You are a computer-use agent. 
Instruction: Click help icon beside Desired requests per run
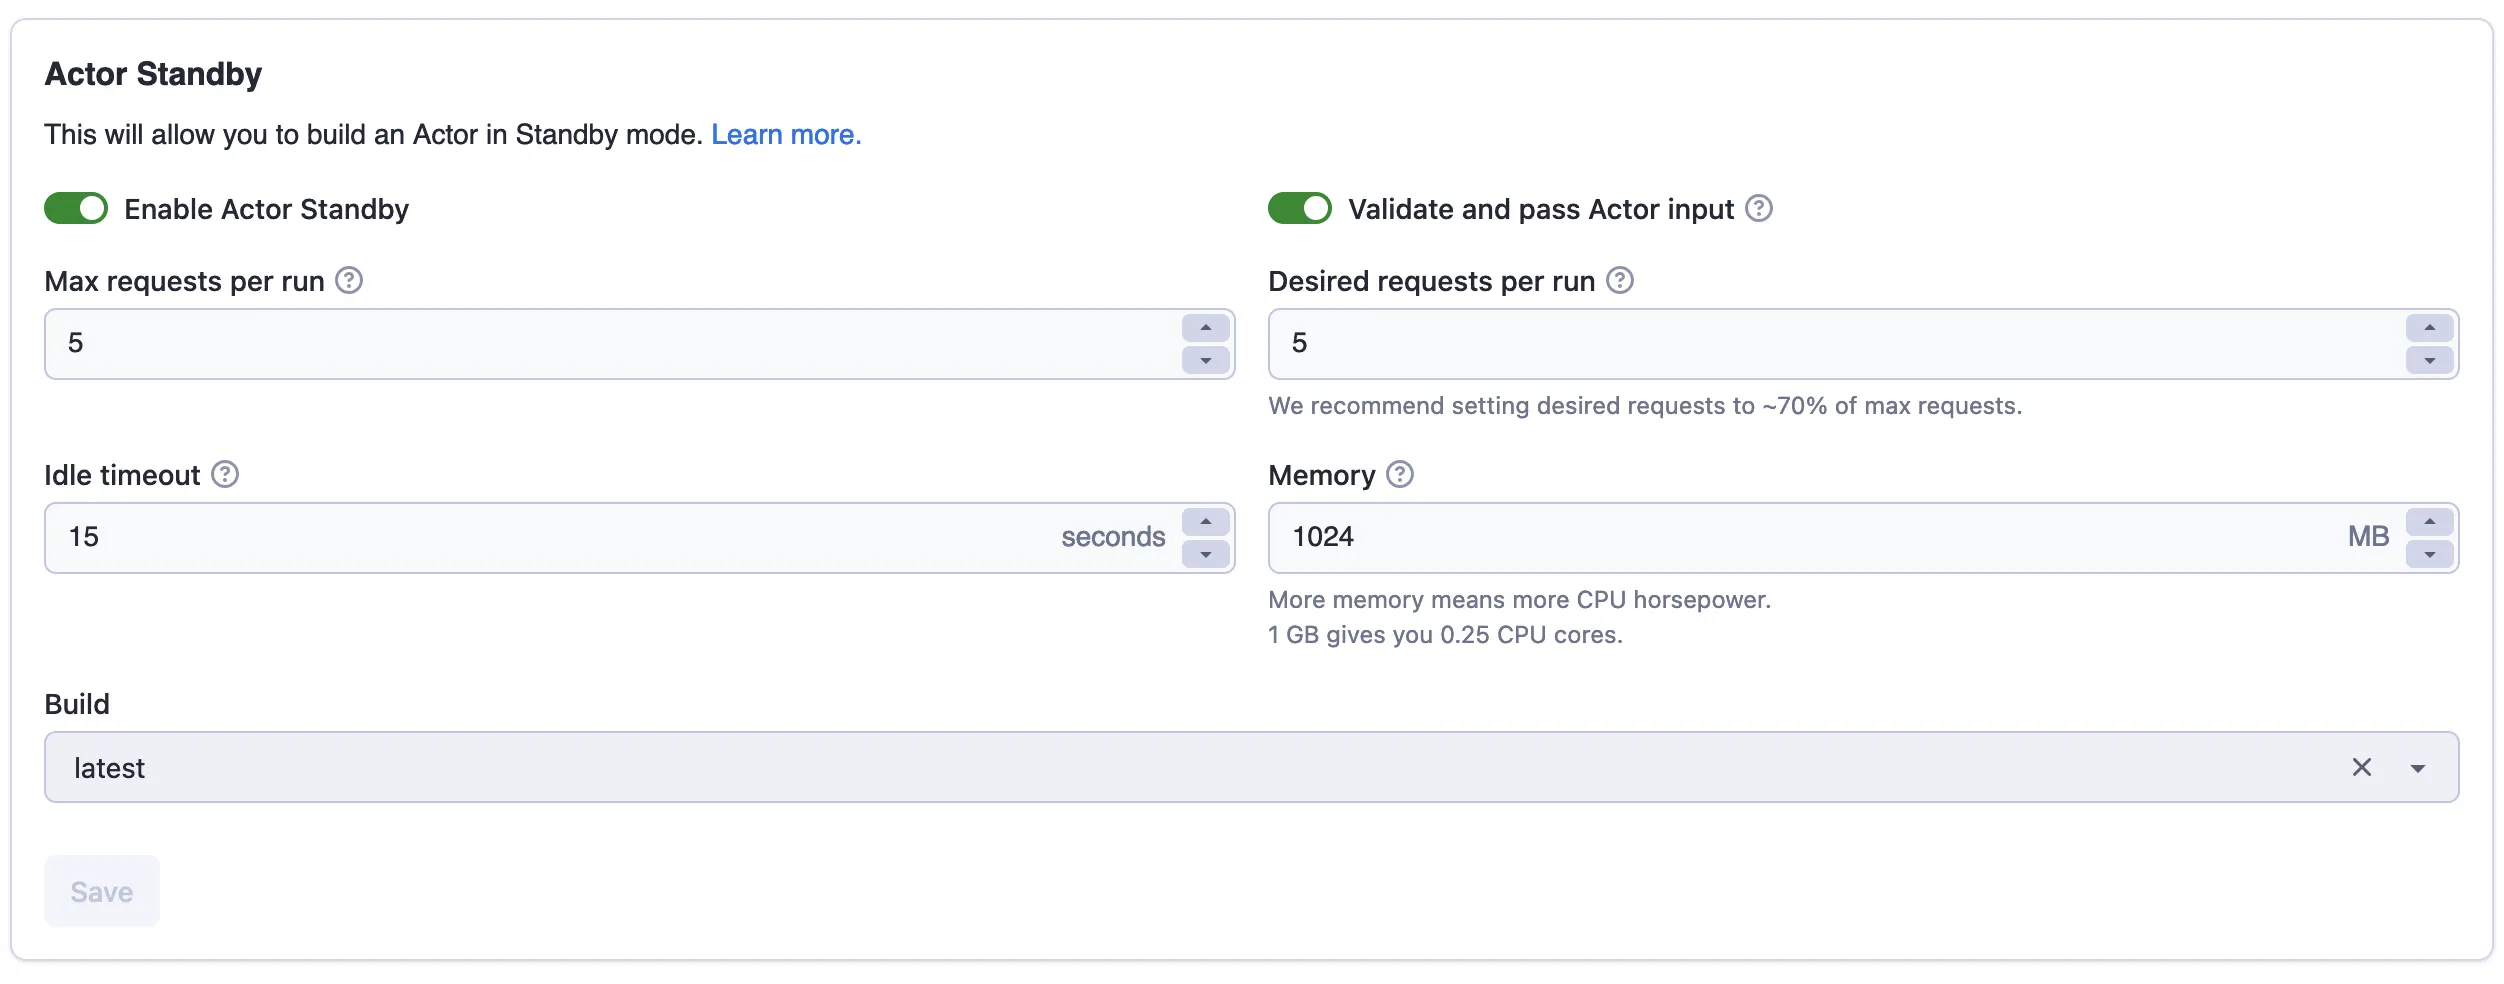click(1619, 281)
